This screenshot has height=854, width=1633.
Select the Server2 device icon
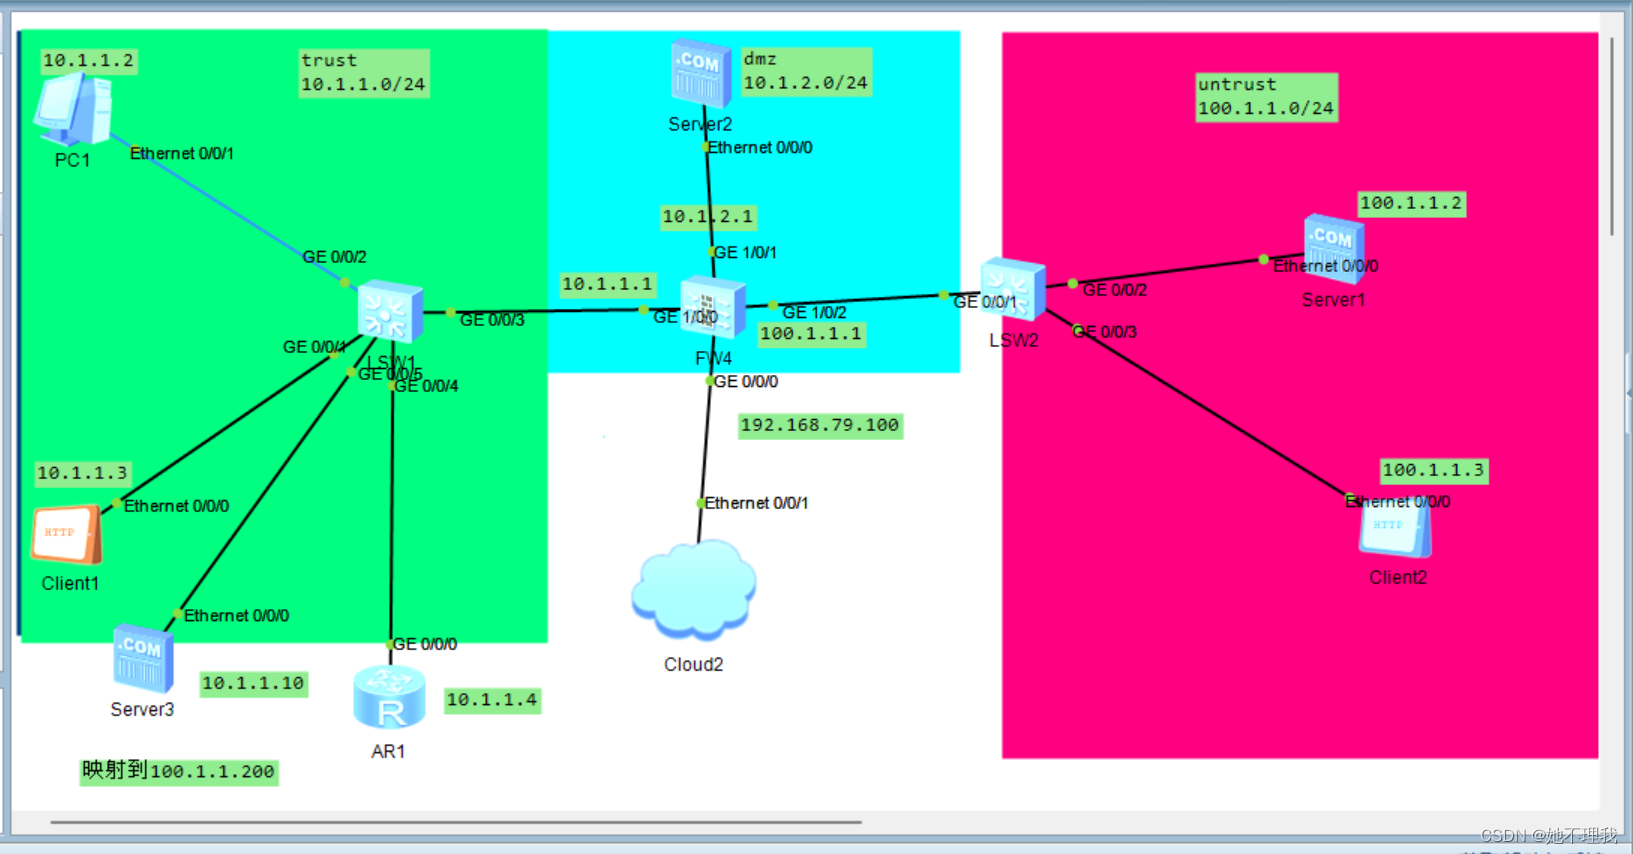click(x=701, y=73)
